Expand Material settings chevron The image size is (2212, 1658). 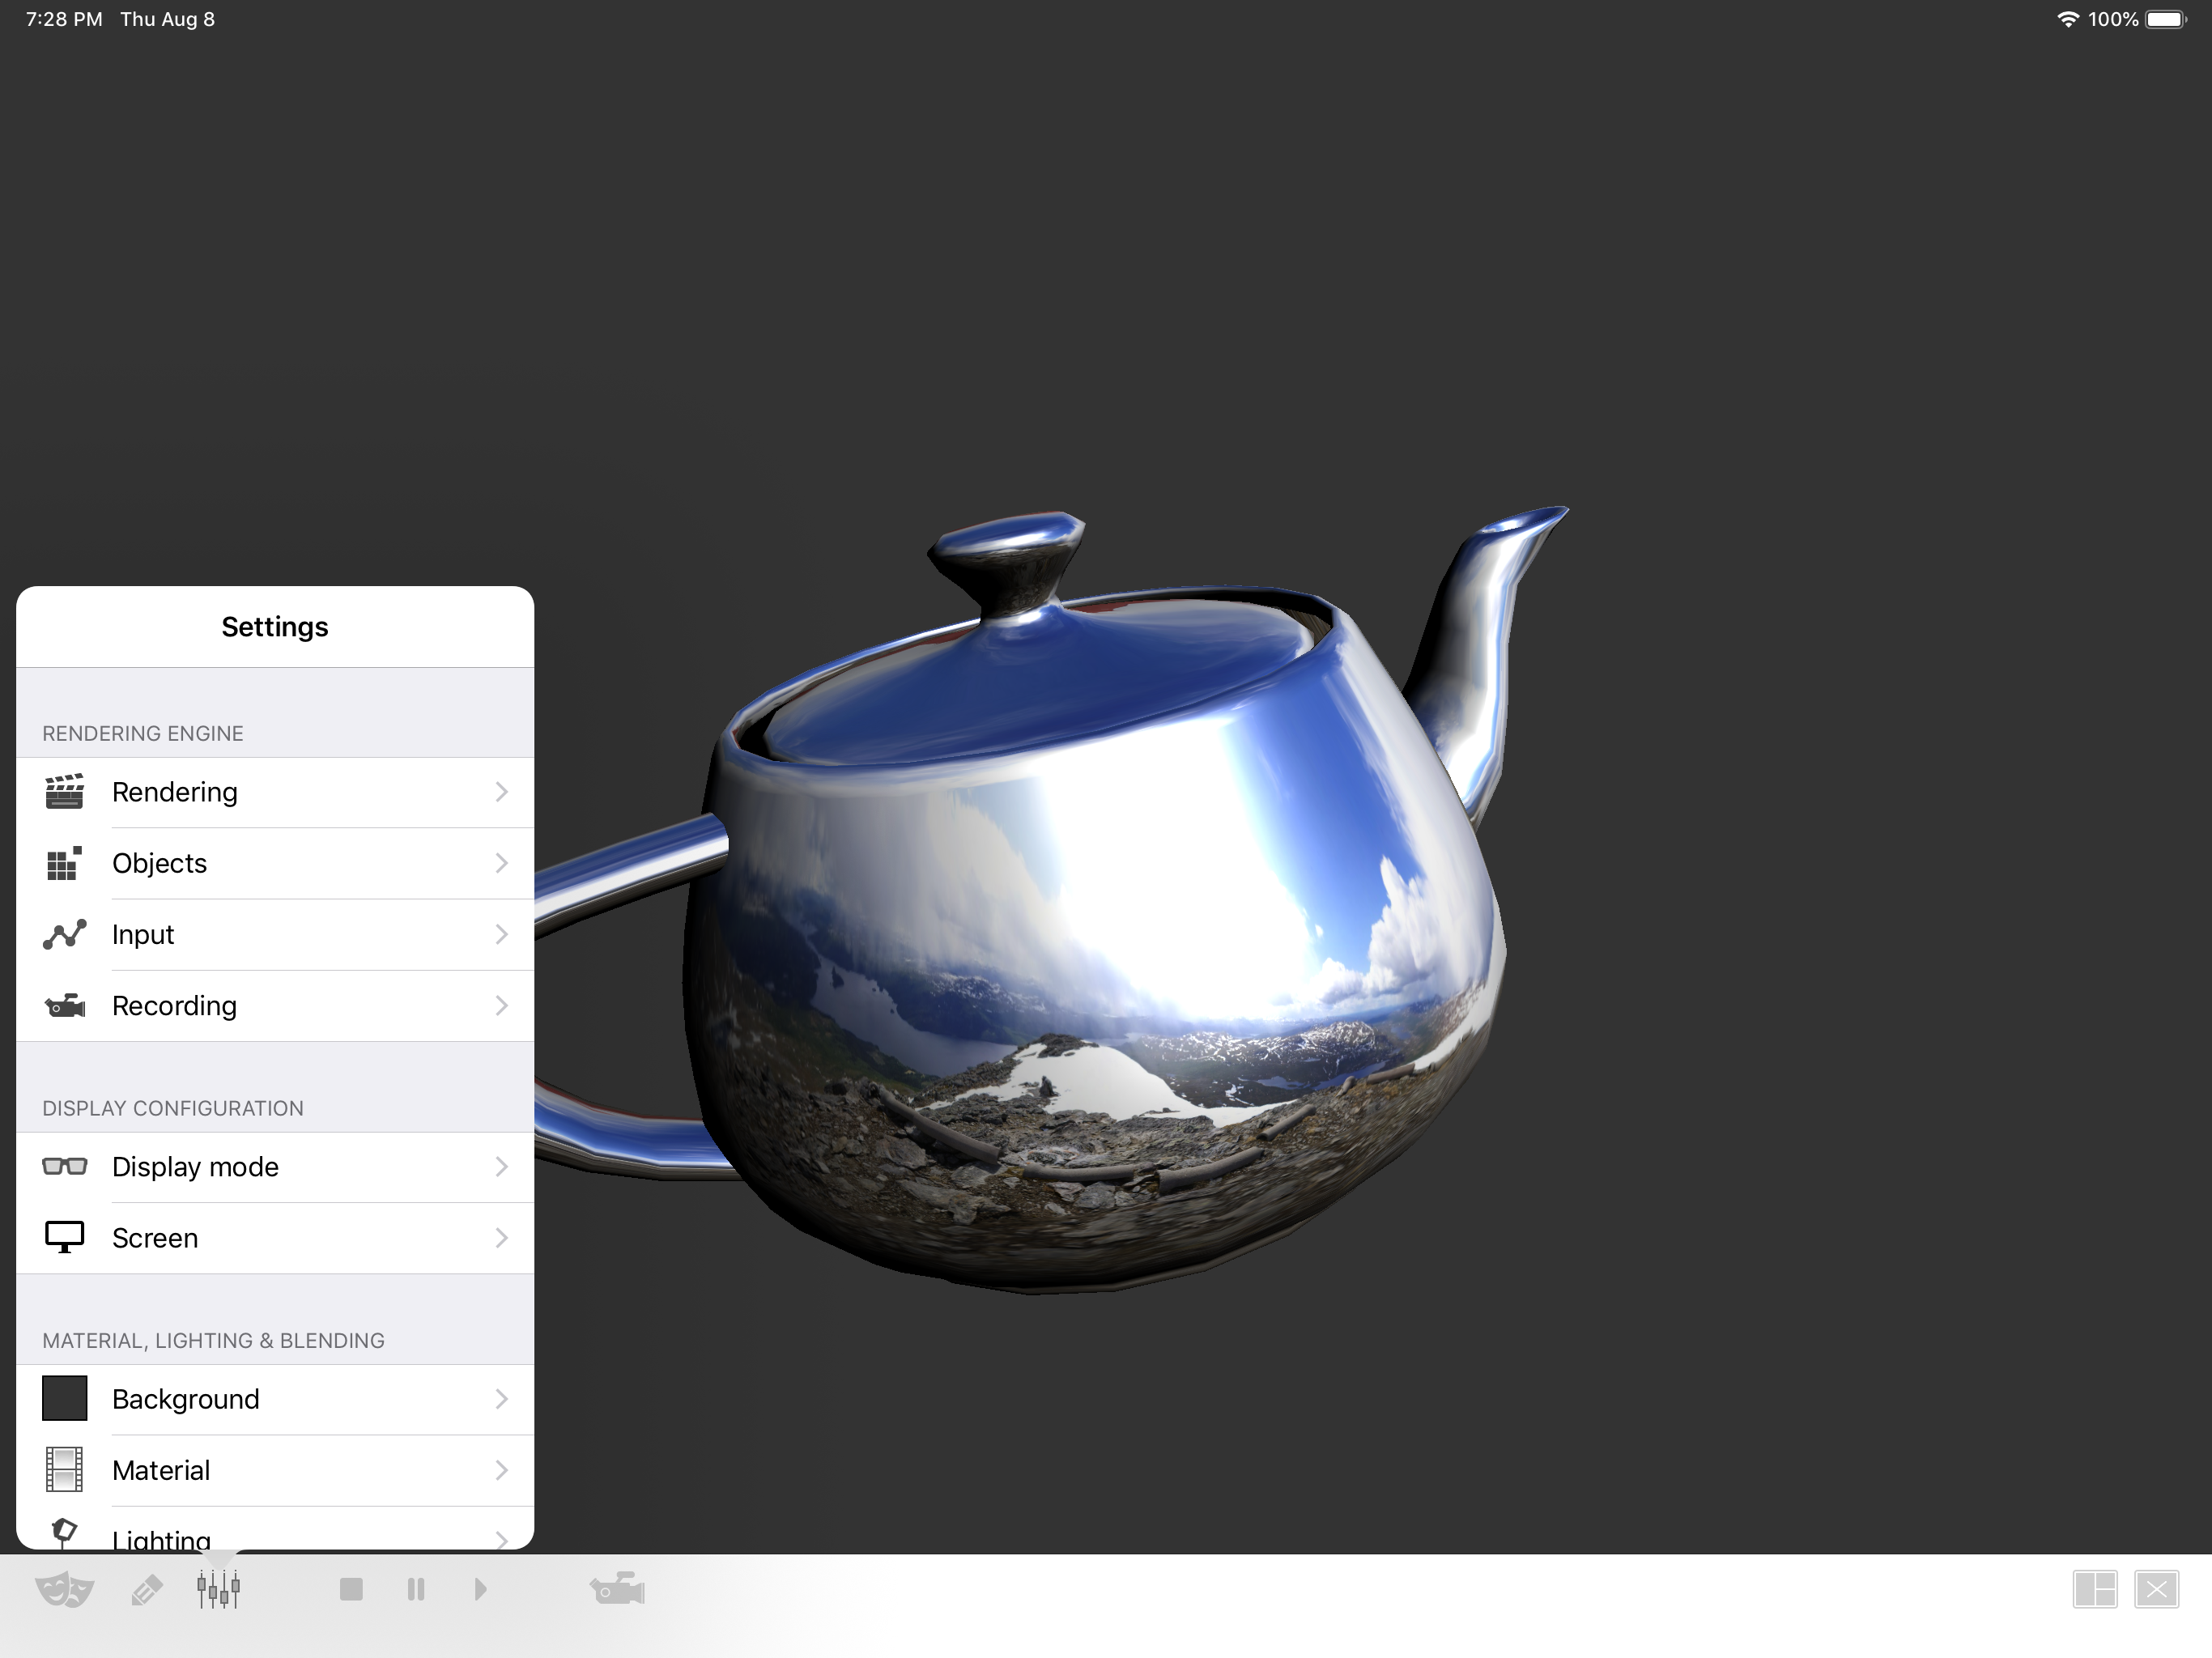[x=502, y=1470]
